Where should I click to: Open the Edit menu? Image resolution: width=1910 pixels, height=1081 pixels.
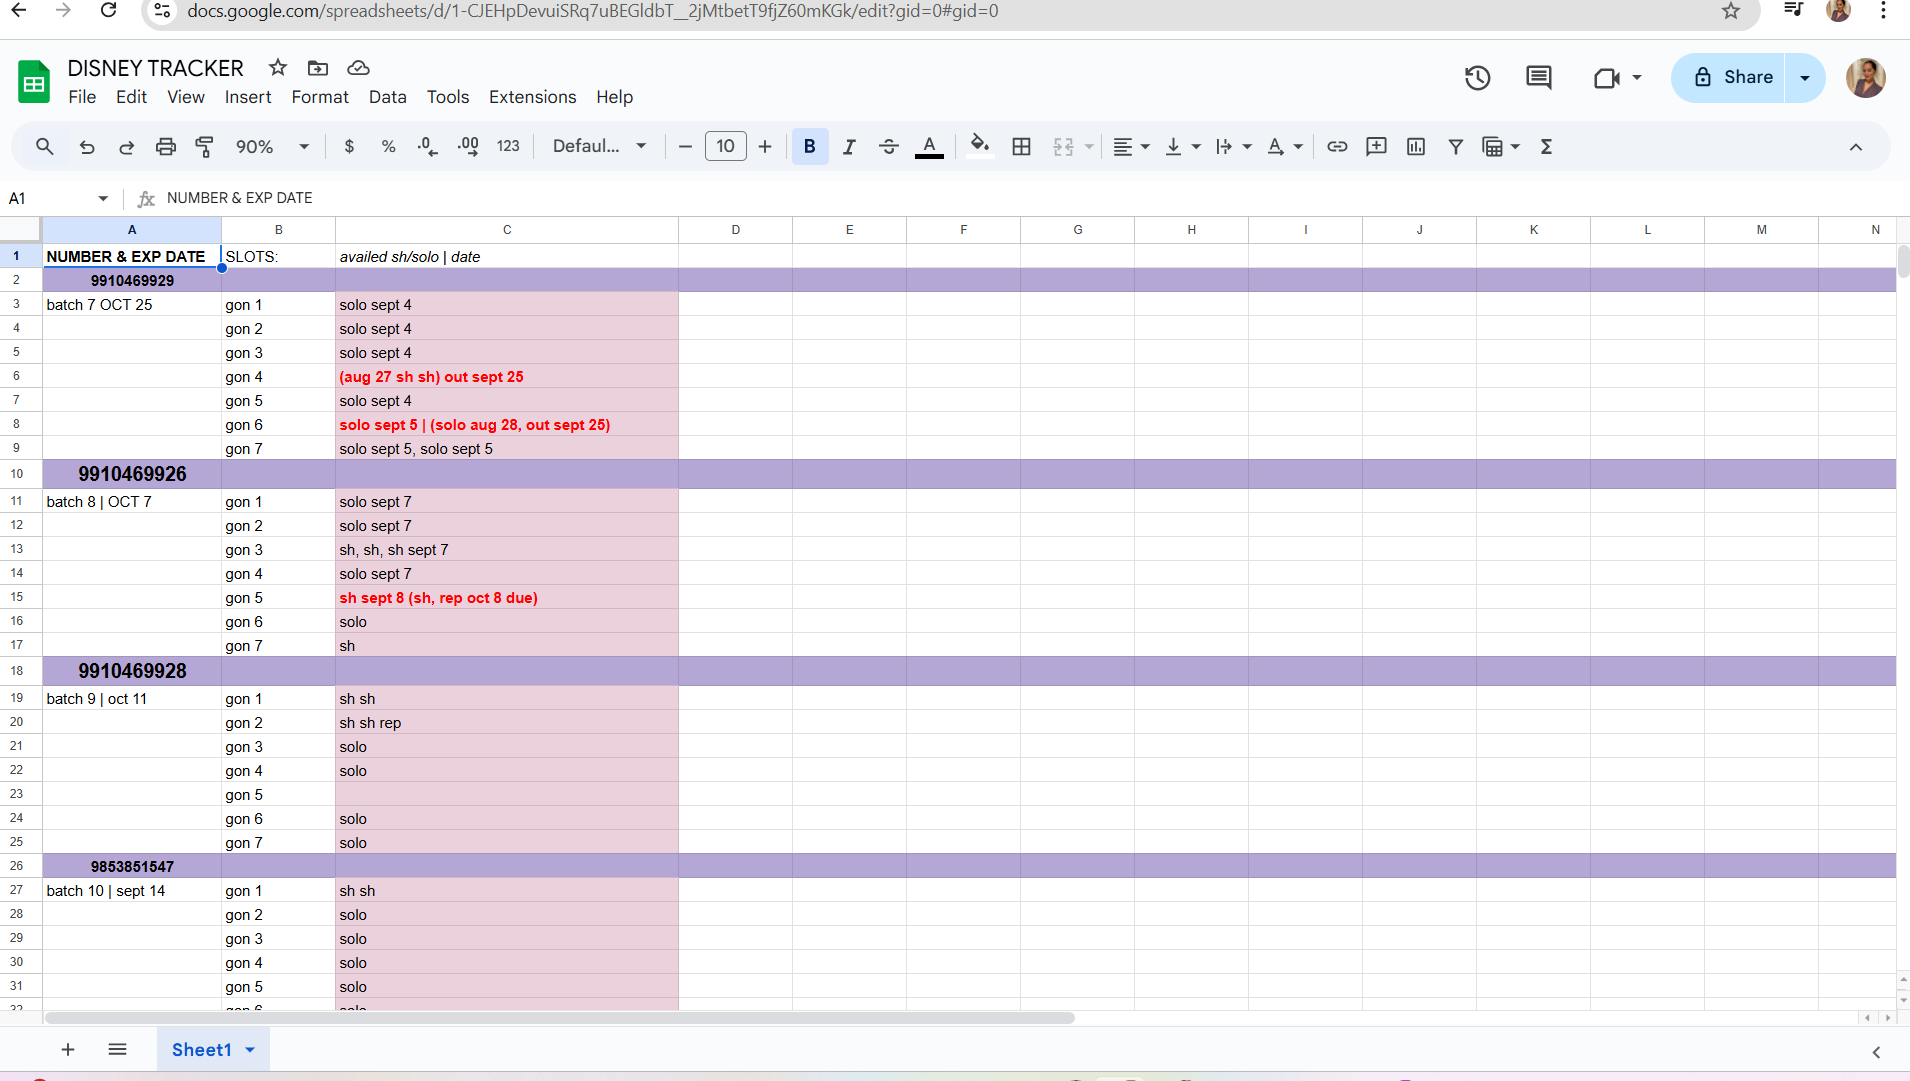click(x=131, y=97)
